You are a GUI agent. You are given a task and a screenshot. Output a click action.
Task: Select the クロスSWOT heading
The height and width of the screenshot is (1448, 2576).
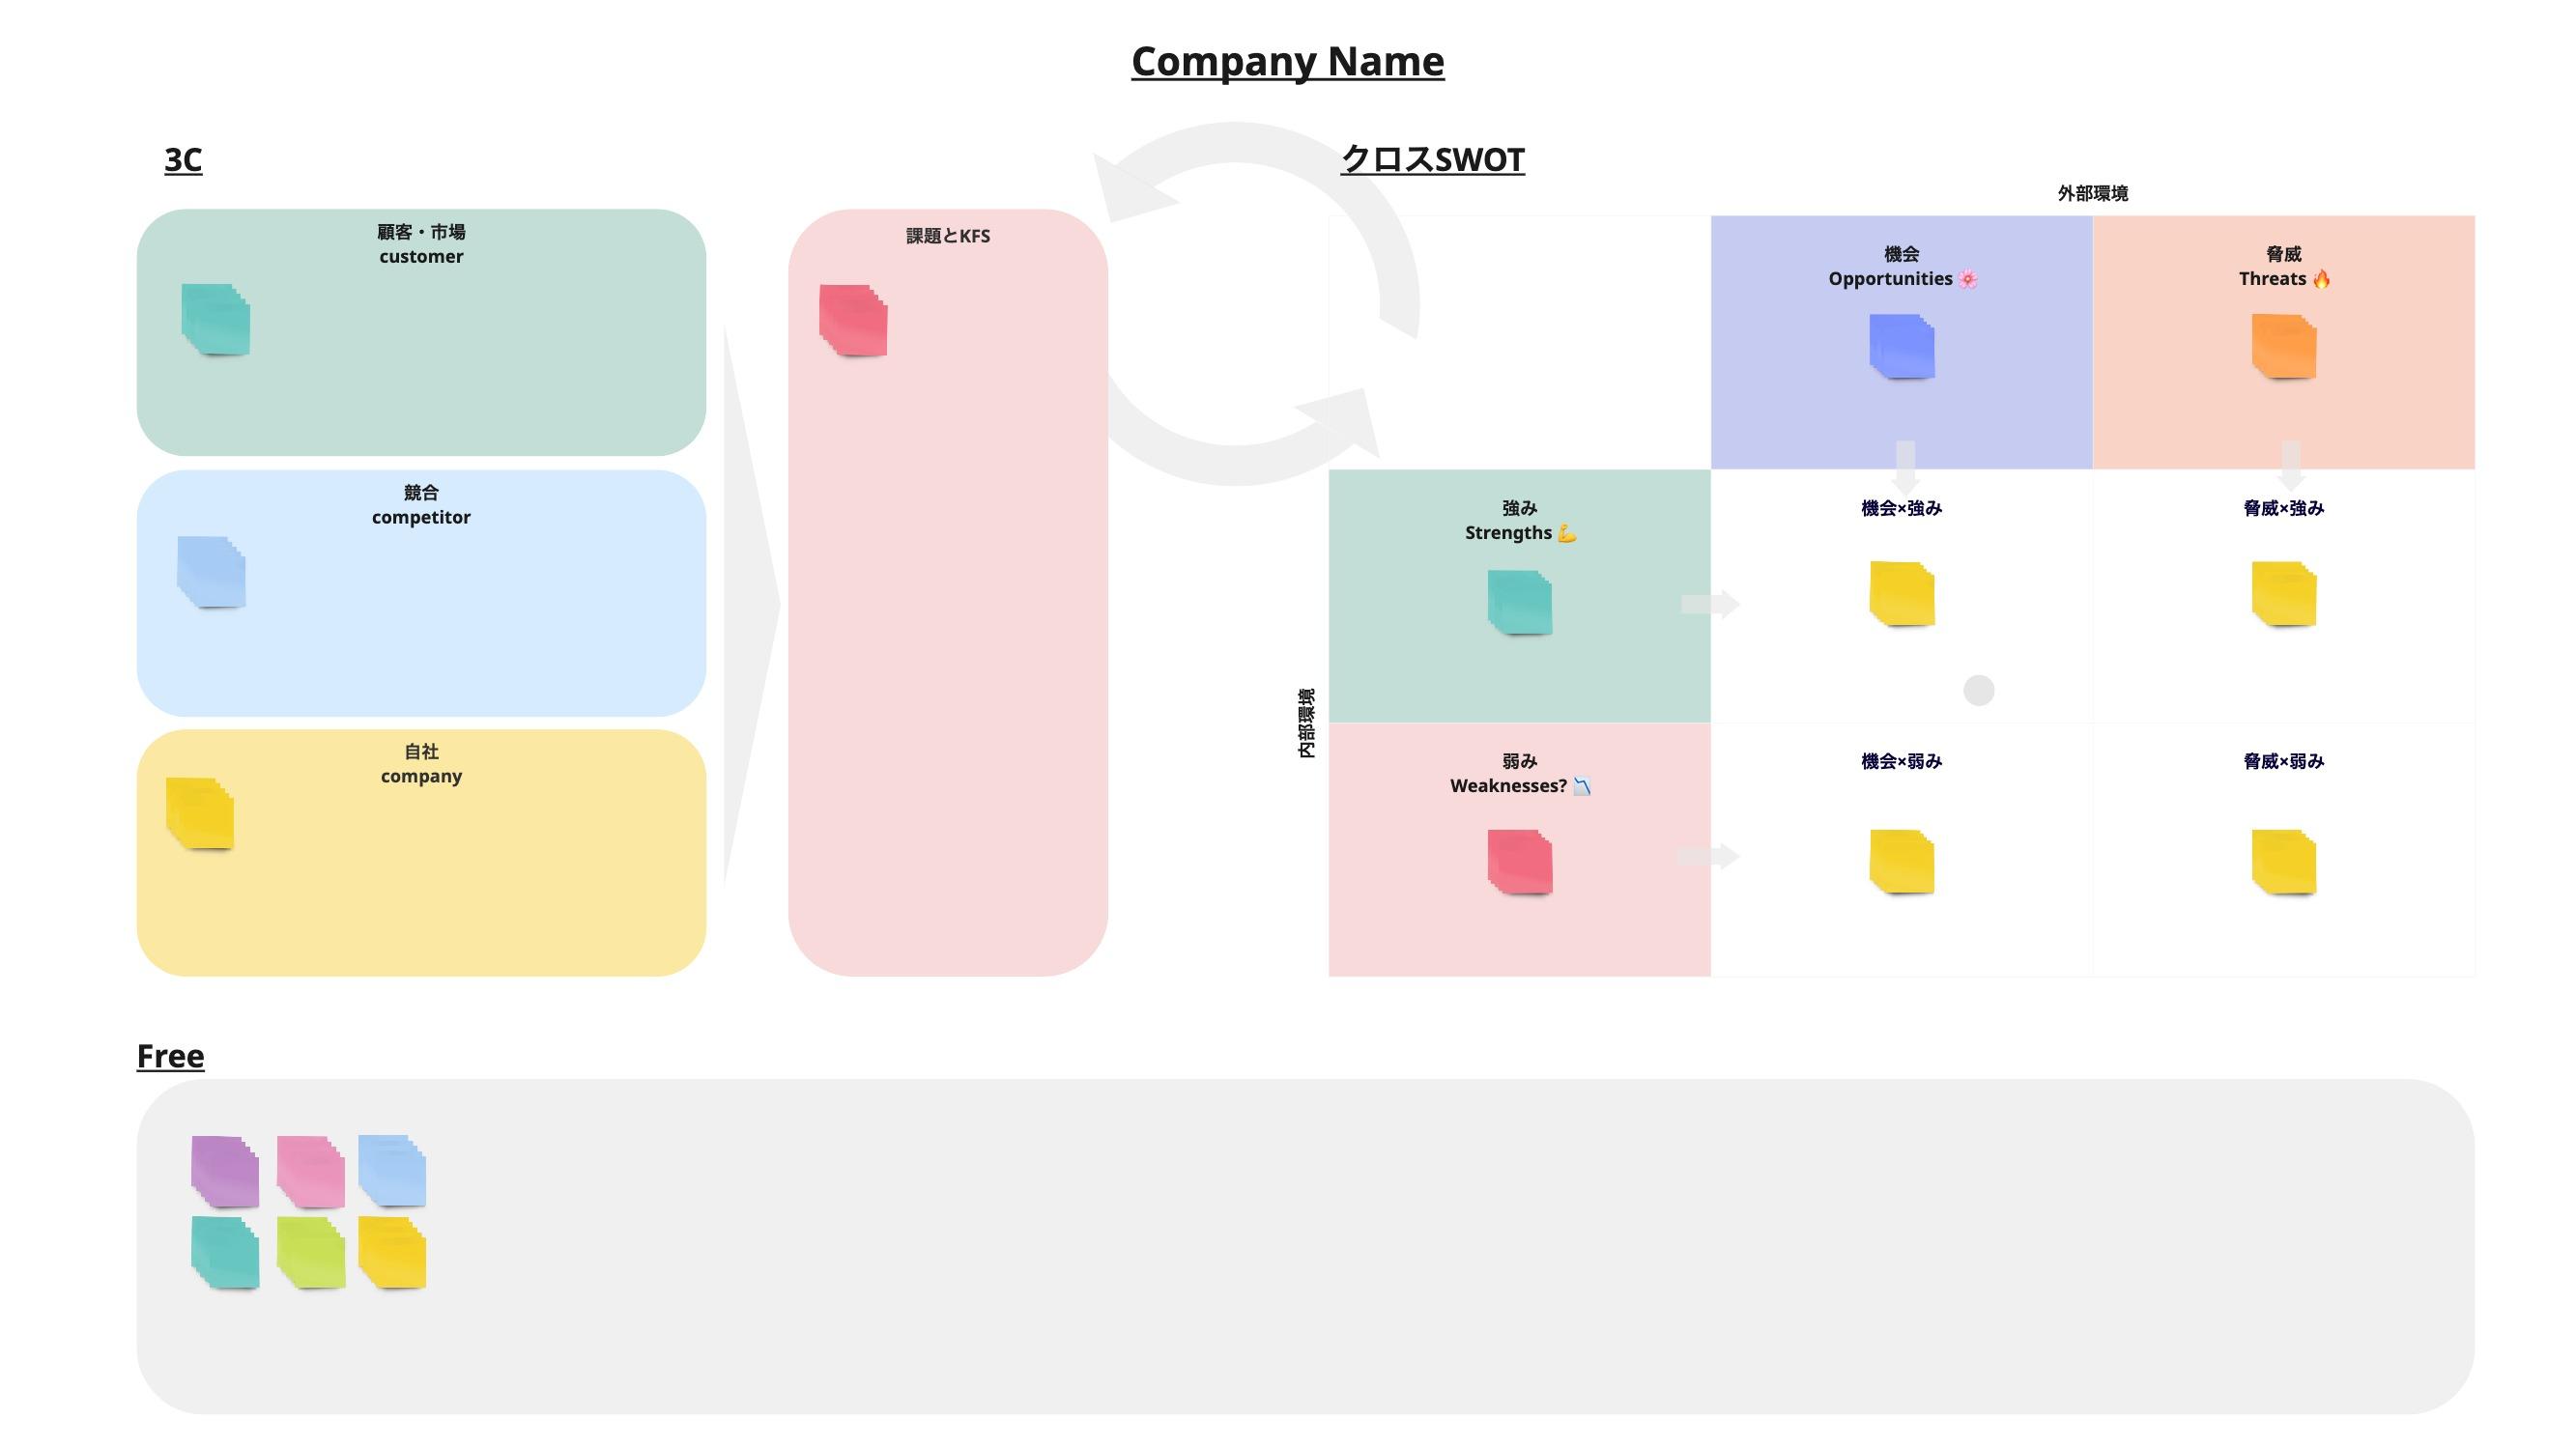pos(1432,159)
